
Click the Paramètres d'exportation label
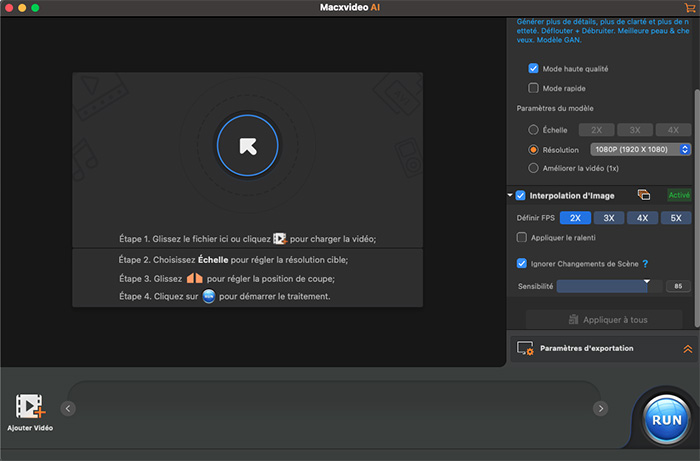tap(587, 348)
